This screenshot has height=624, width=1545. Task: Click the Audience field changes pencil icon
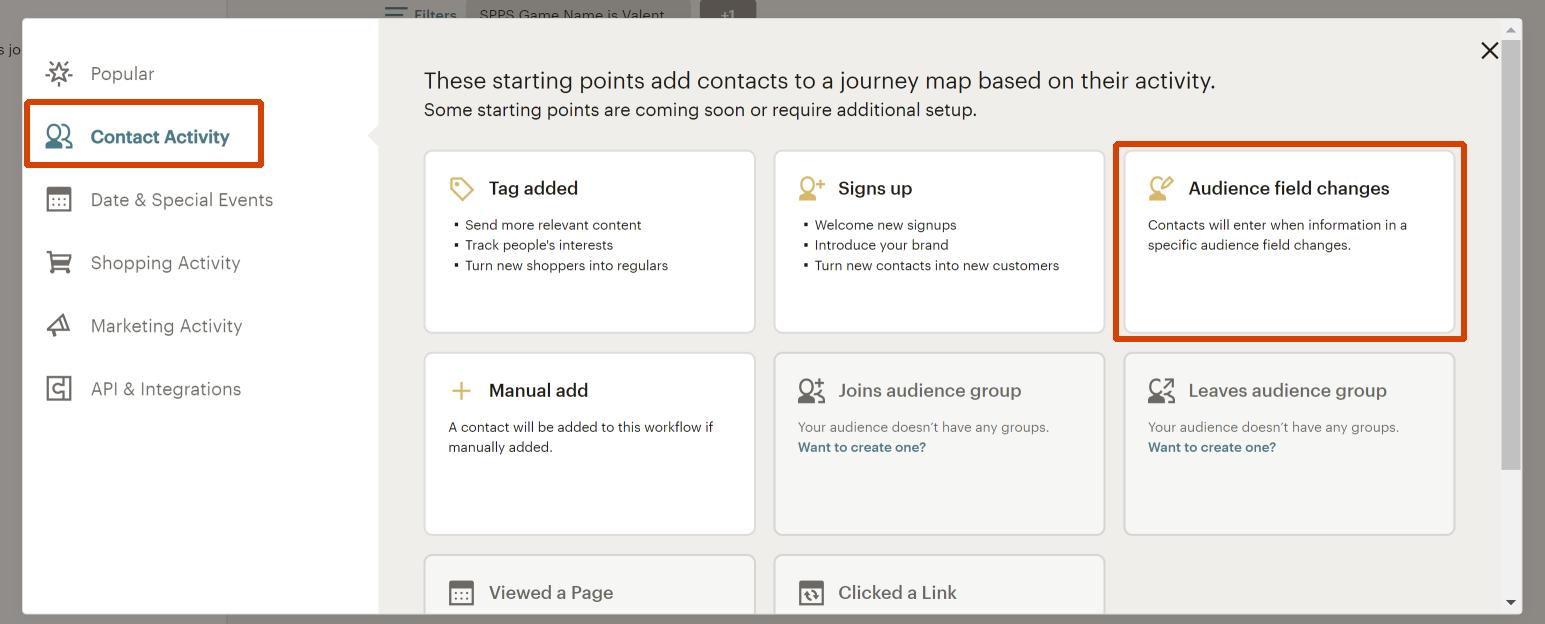[1161, 188]
